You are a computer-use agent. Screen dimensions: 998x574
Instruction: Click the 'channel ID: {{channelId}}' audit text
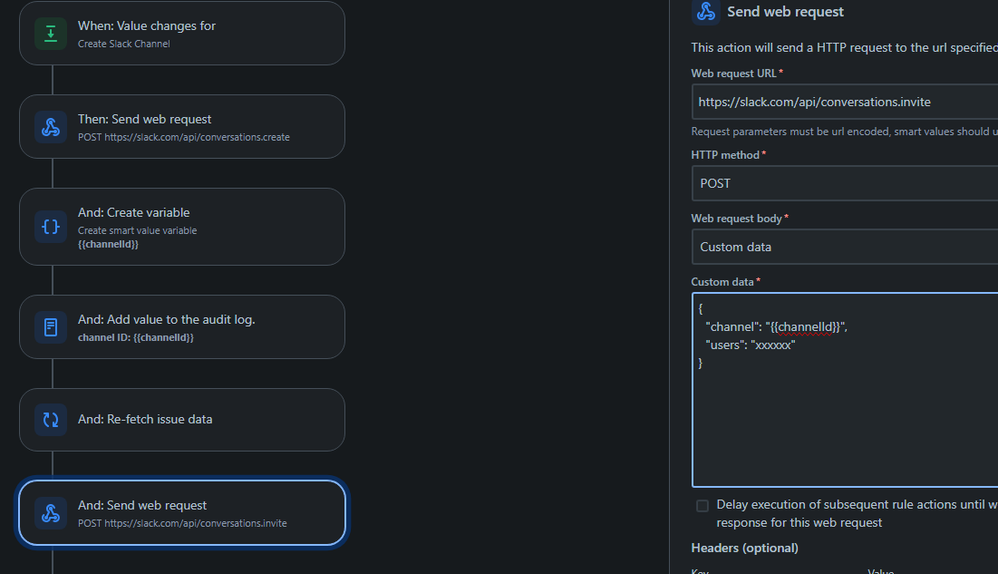(x=136, y=338)
